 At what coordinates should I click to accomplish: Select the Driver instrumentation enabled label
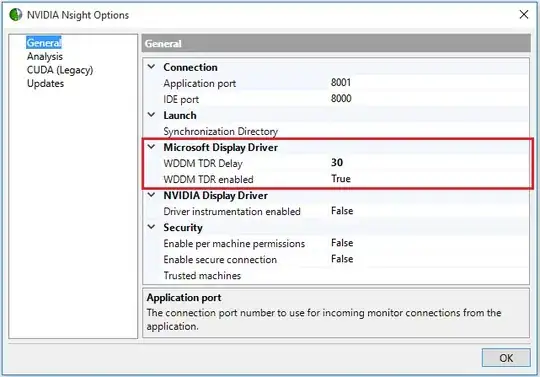click(x=232, y=211)
